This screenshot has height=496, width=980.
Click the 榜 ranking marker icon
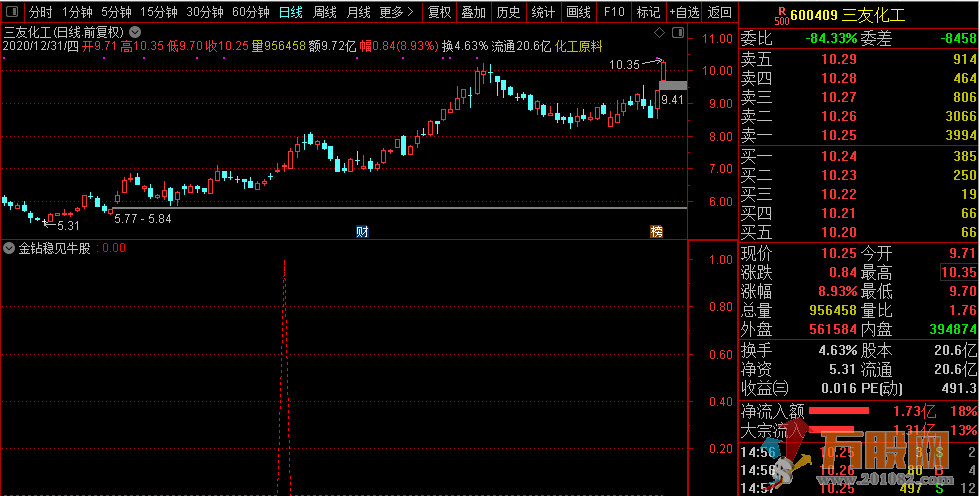point(656,232)
